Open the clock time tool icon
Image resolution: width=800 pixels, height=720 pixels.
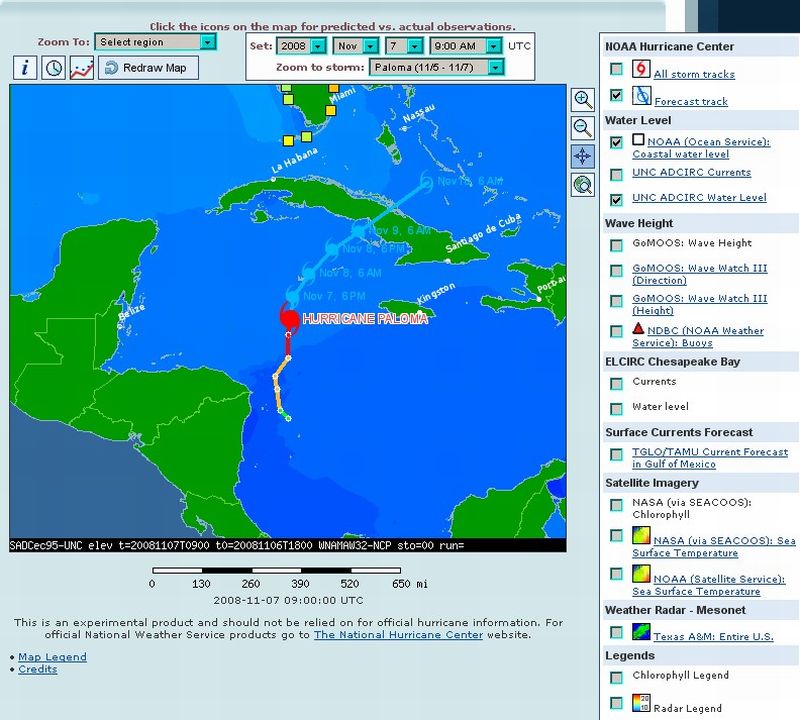54,67
